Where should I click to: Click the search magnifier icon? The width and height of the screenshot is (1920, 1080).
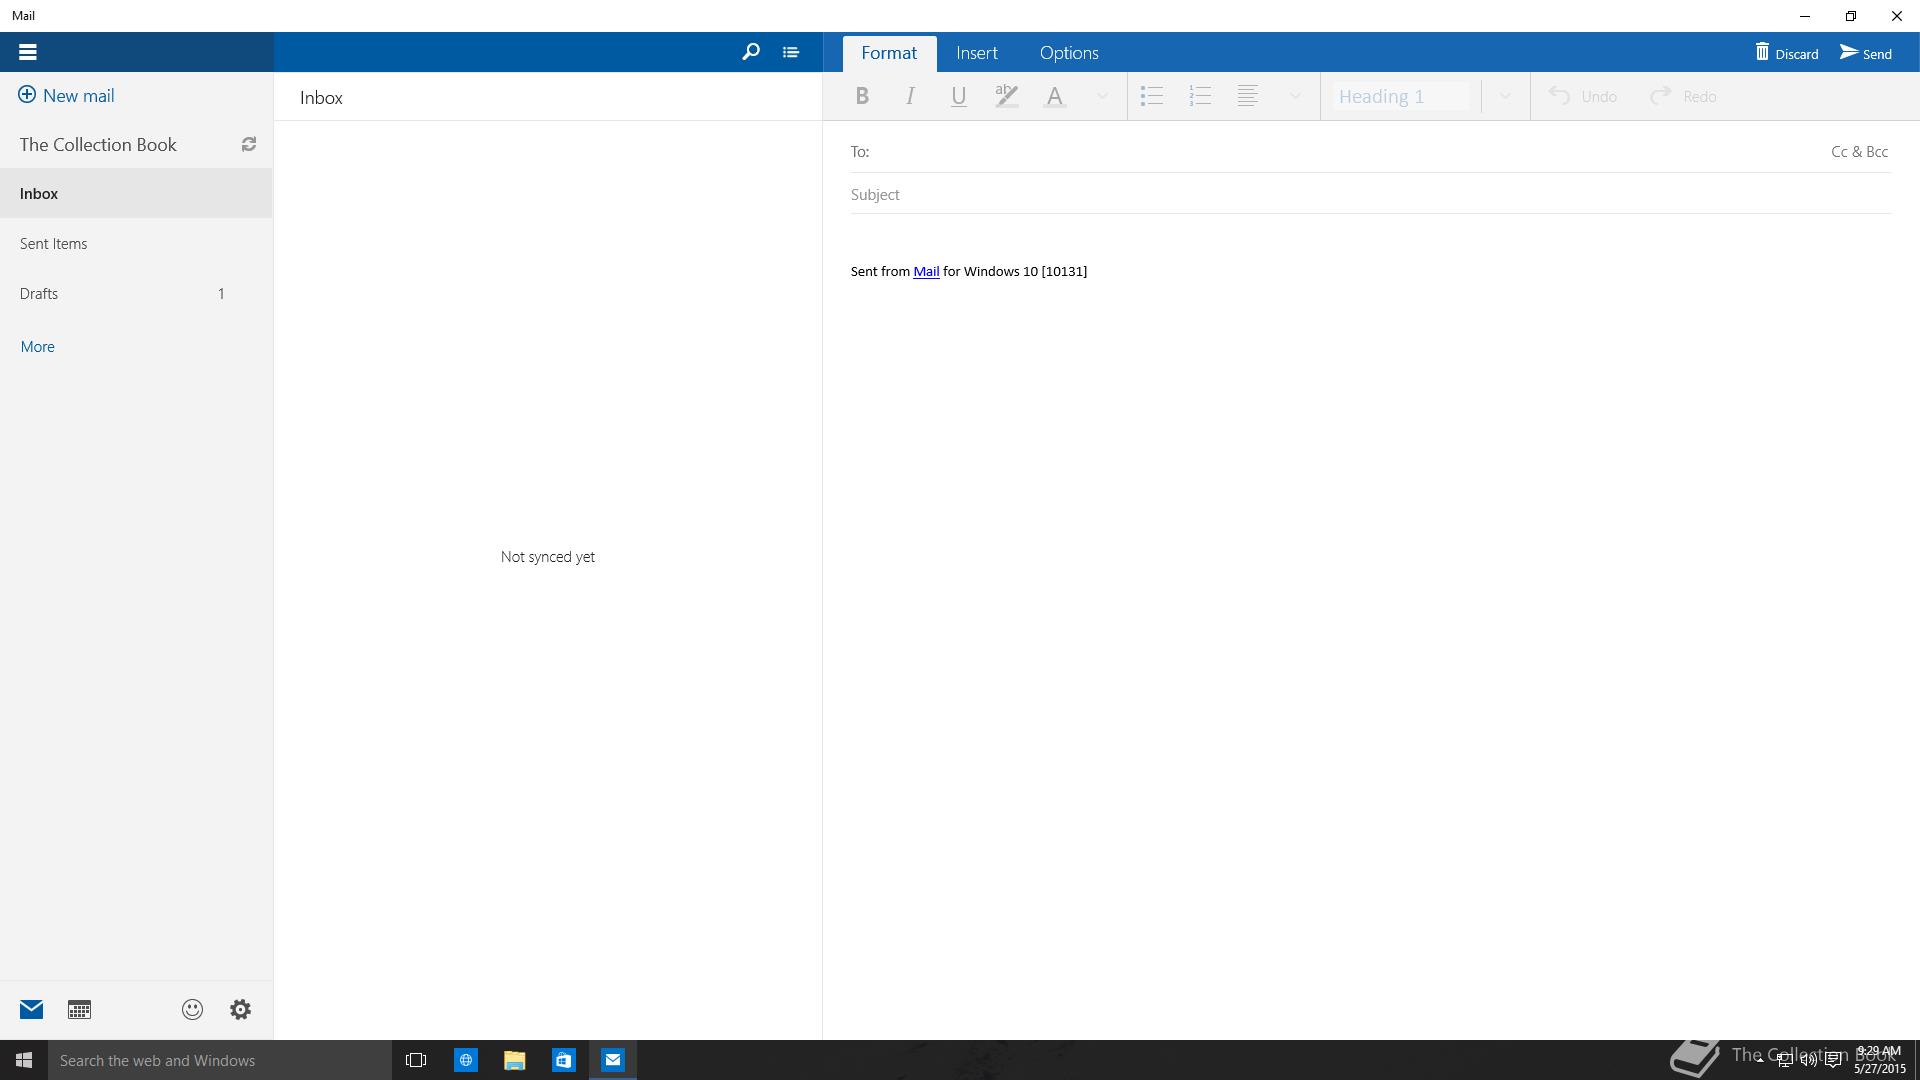pos(750,52)
